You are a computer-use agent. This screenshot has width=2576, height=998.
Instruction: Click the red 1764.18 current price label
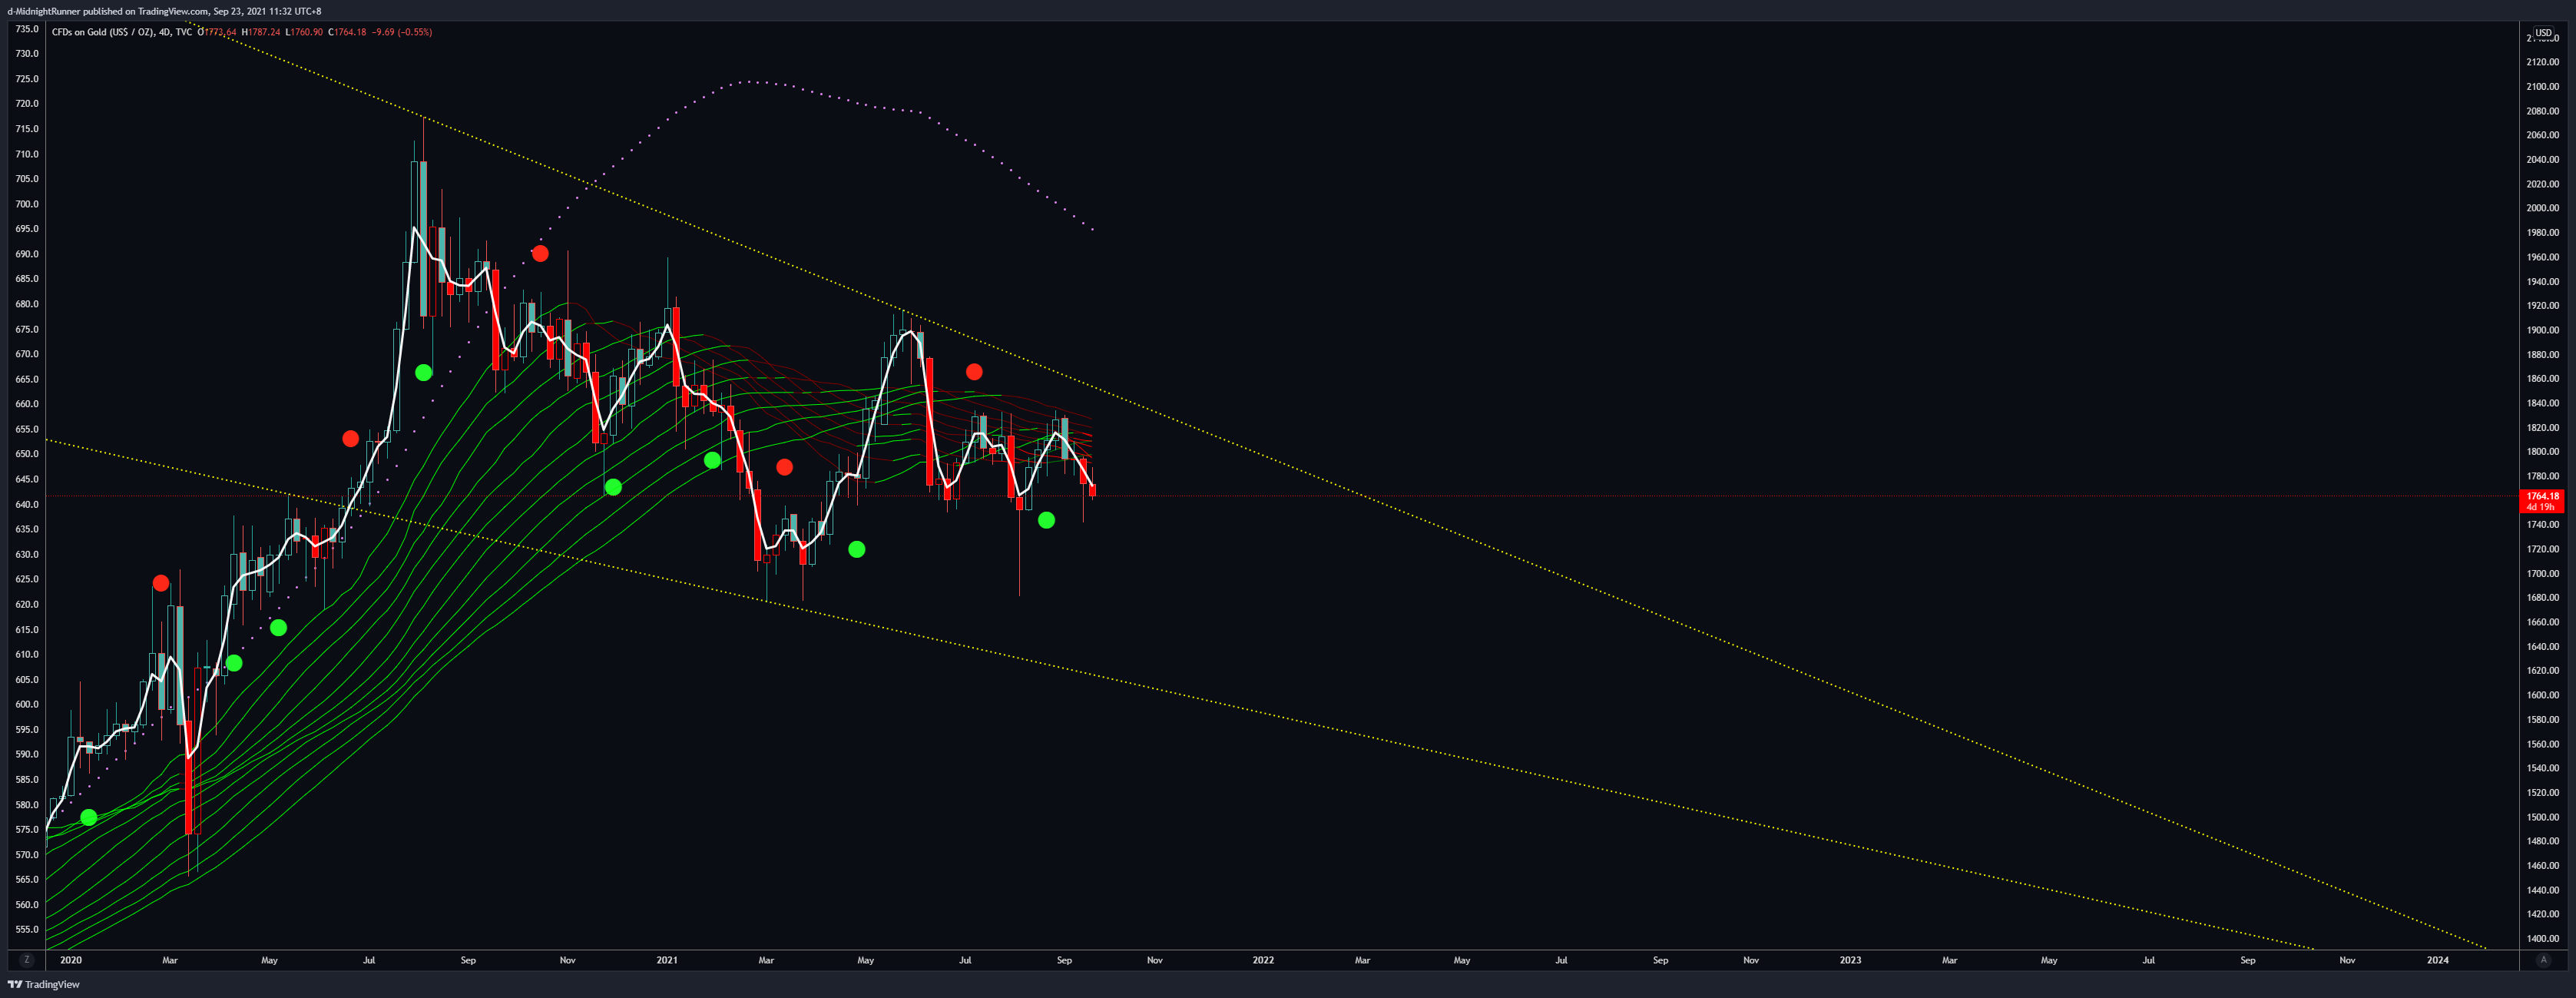tap(2542, 501)
